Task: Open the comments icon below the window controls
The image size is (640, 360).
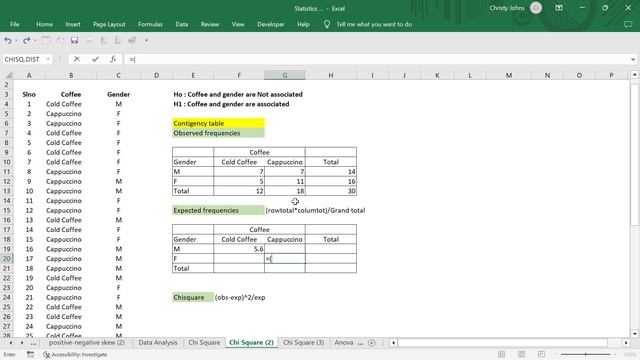Action: click(628, 24)
